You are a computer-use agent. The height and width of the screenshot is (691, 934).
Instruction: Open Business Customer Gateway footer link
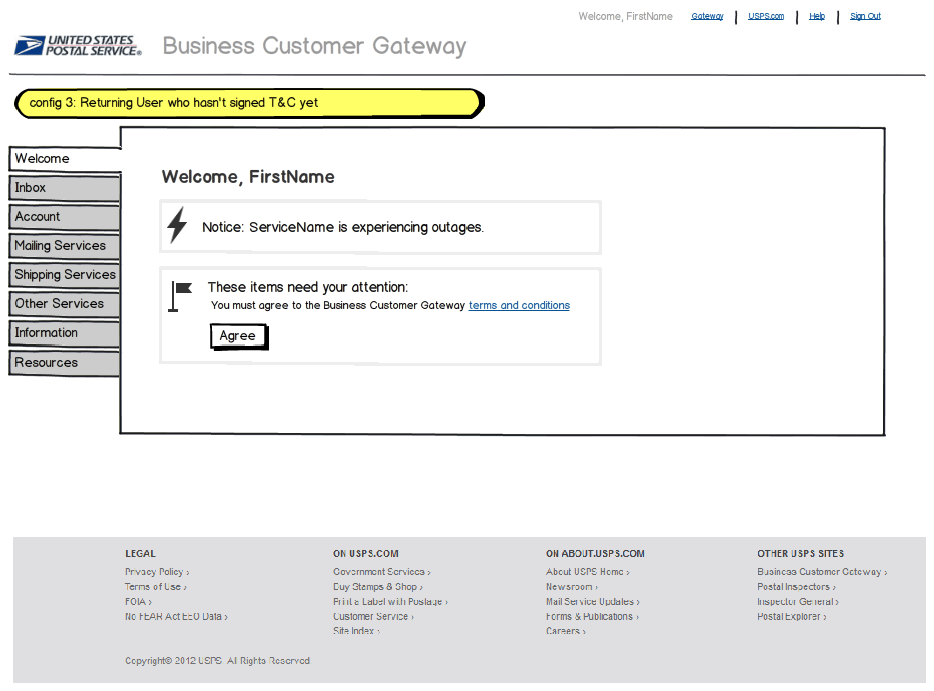(822, 572)
